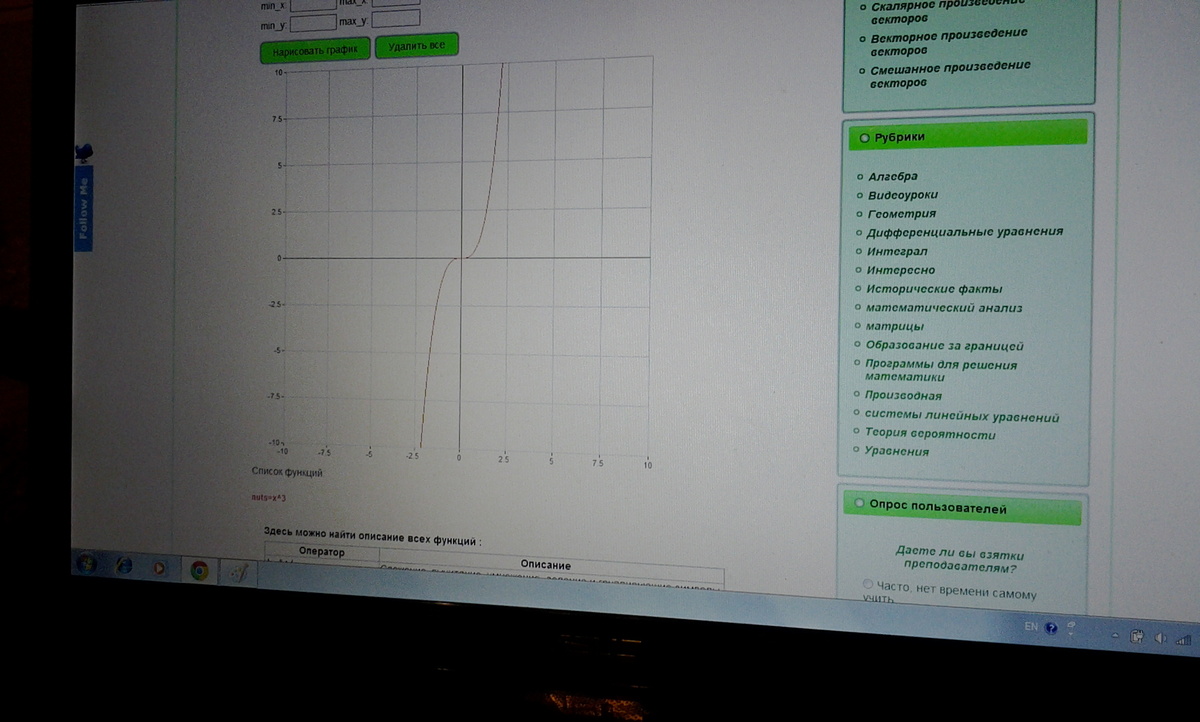Open the "Дифференциальные уравнения" category

click(x=965, y=232)
